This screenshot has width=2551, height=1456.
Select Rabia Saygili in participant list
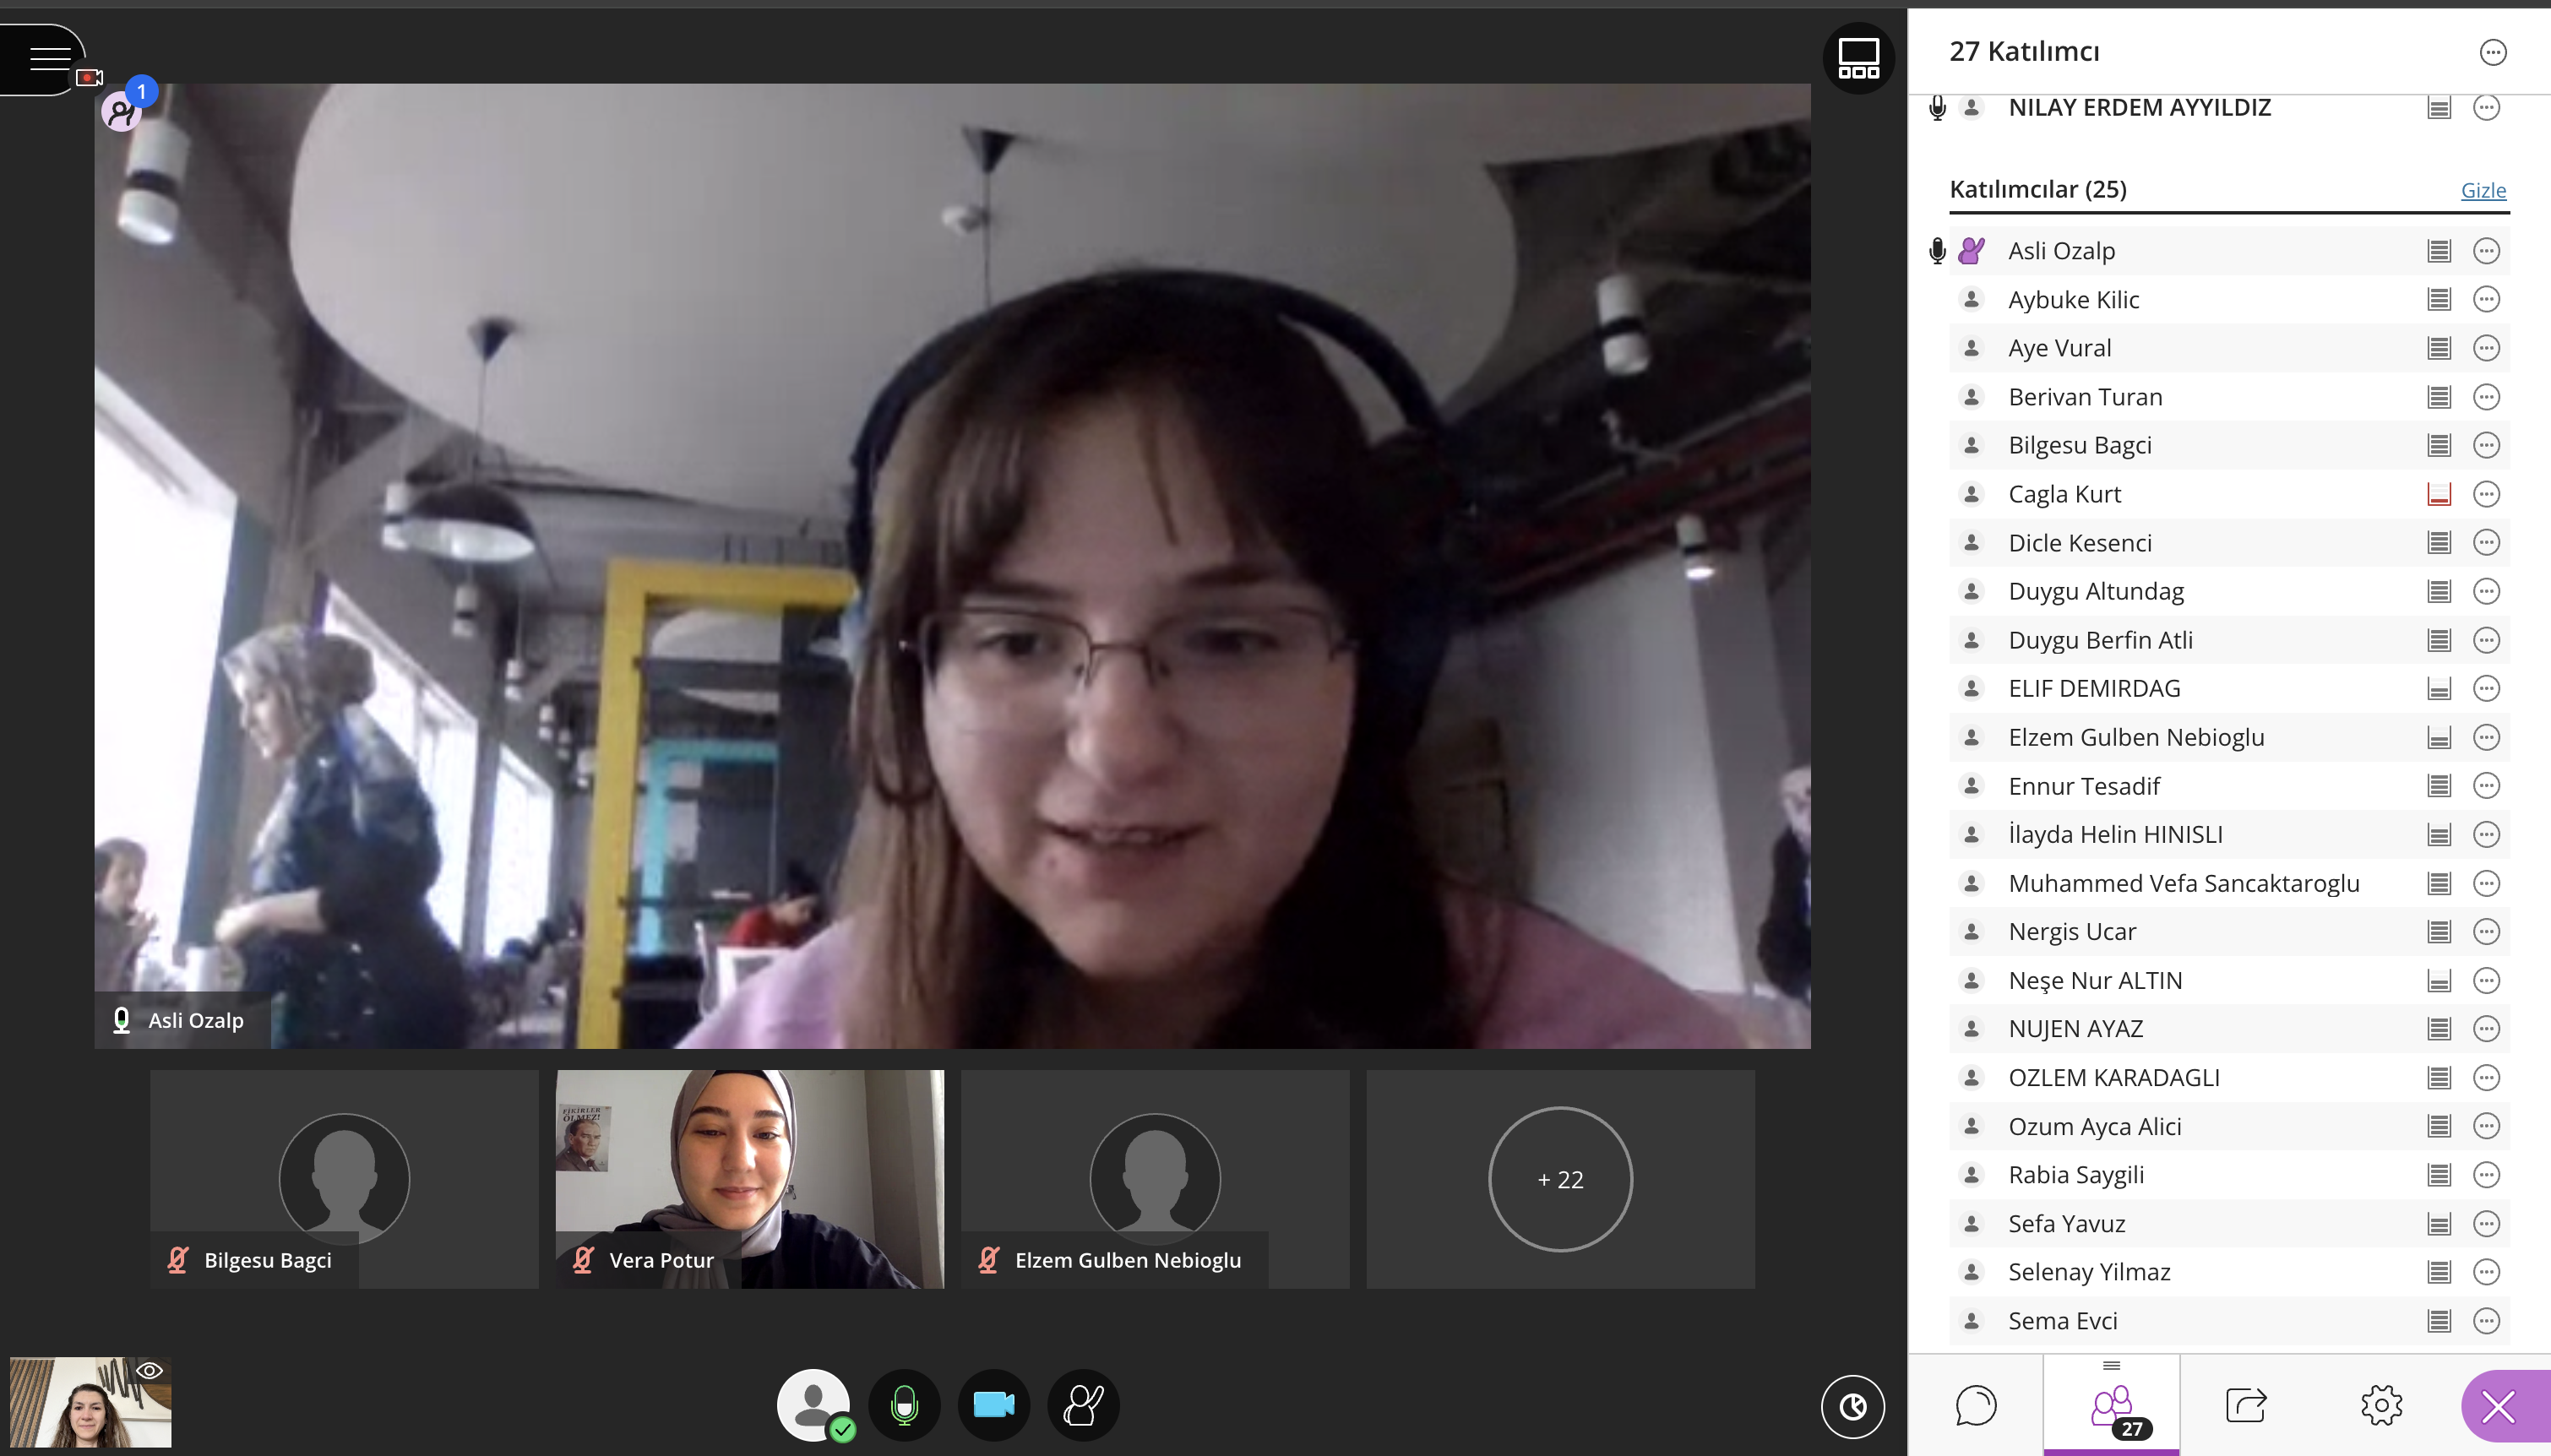(2229, 1175)
